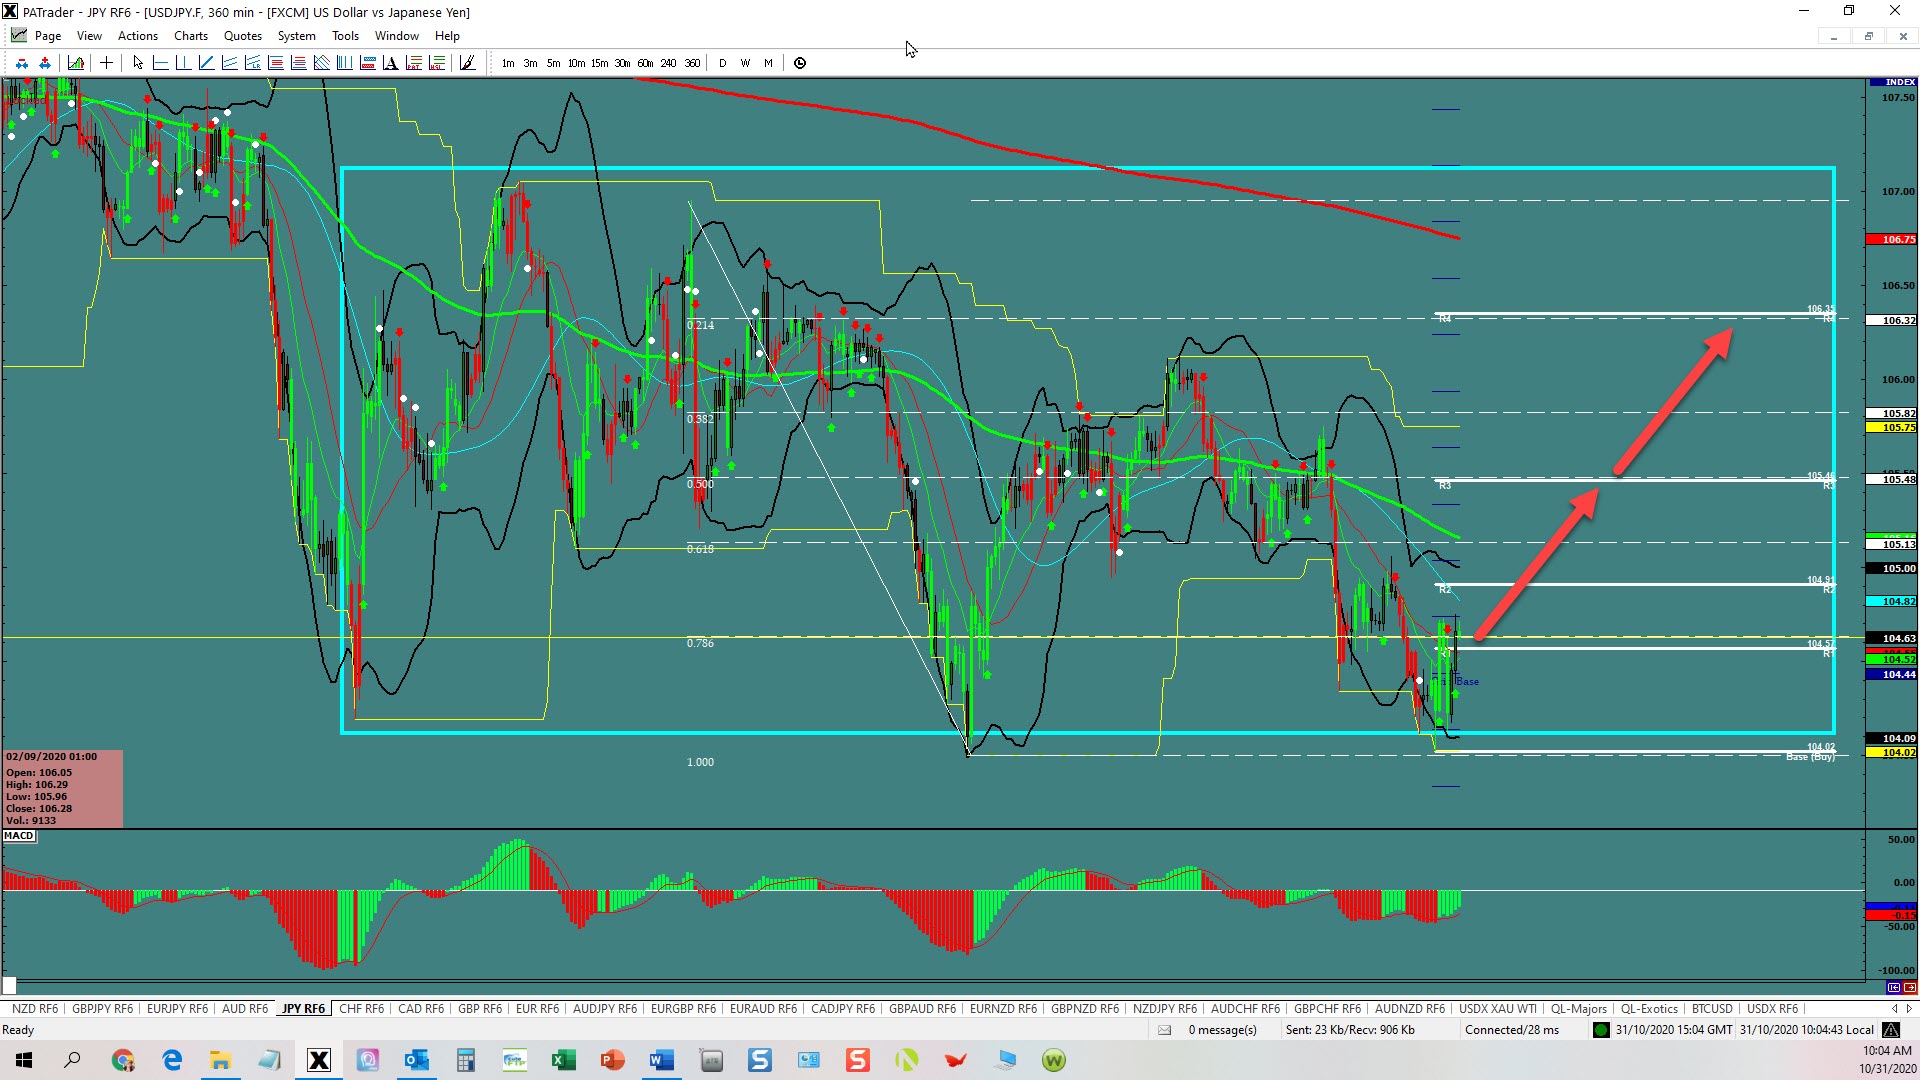This screenshot has height=1080, width=1920.
Task: Open the Charts menu
Action: coord(191,36)
